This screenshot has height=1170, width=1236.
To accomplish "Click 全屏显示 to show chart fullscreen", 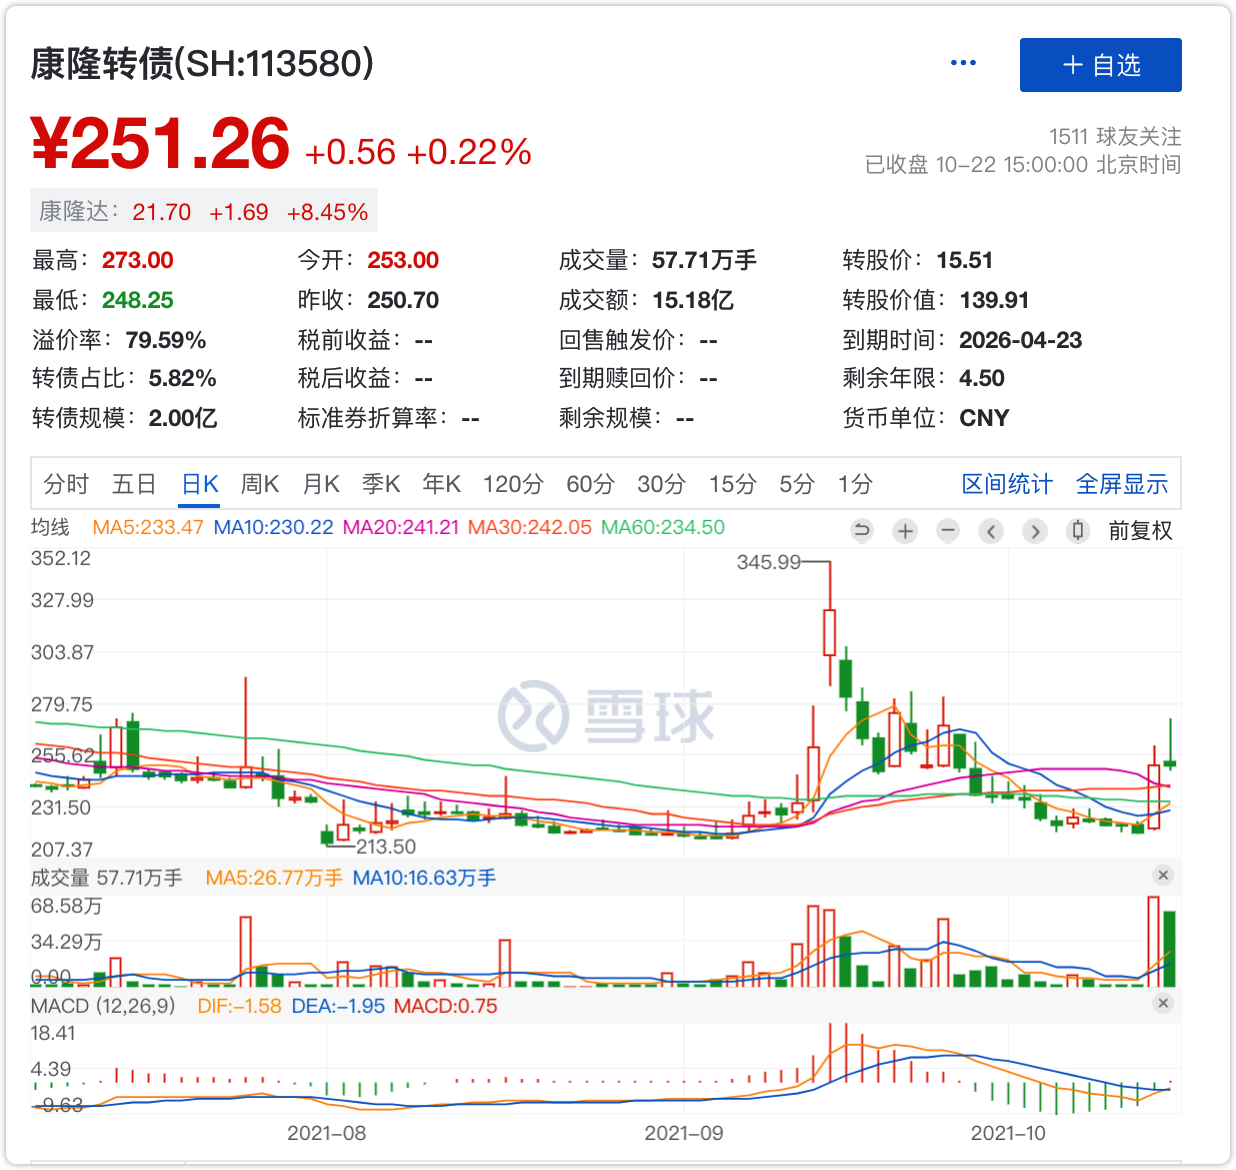I will (1121, 484).
